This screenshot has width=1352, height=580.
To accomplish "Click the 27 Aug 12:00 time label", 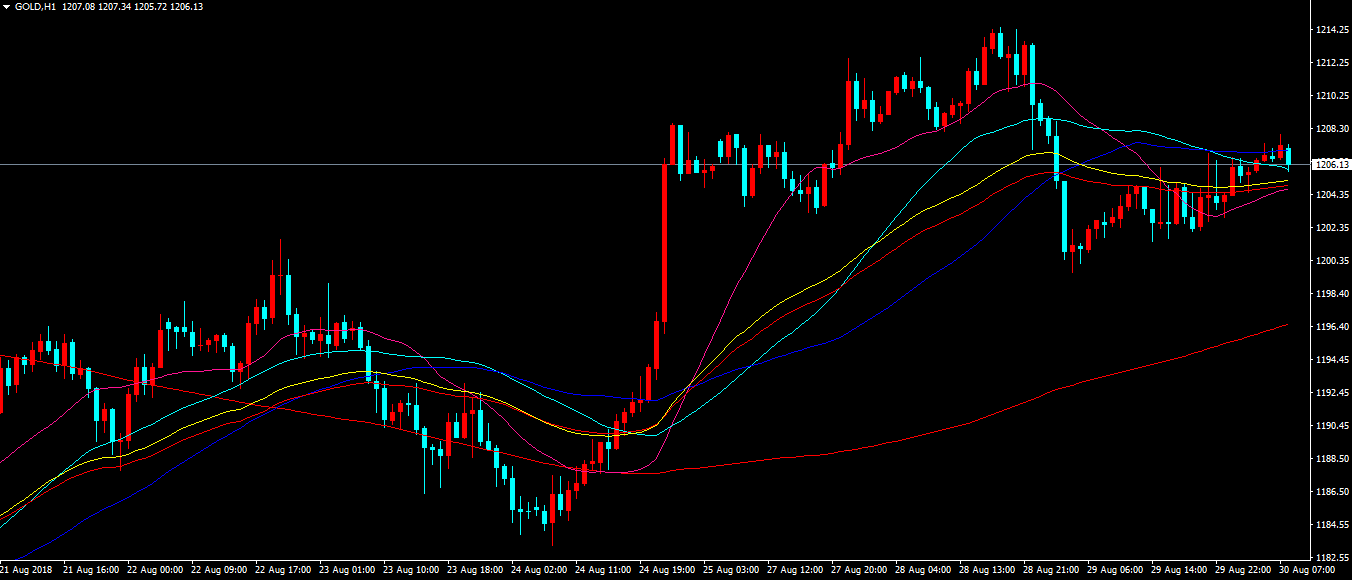I will (795, 570).
